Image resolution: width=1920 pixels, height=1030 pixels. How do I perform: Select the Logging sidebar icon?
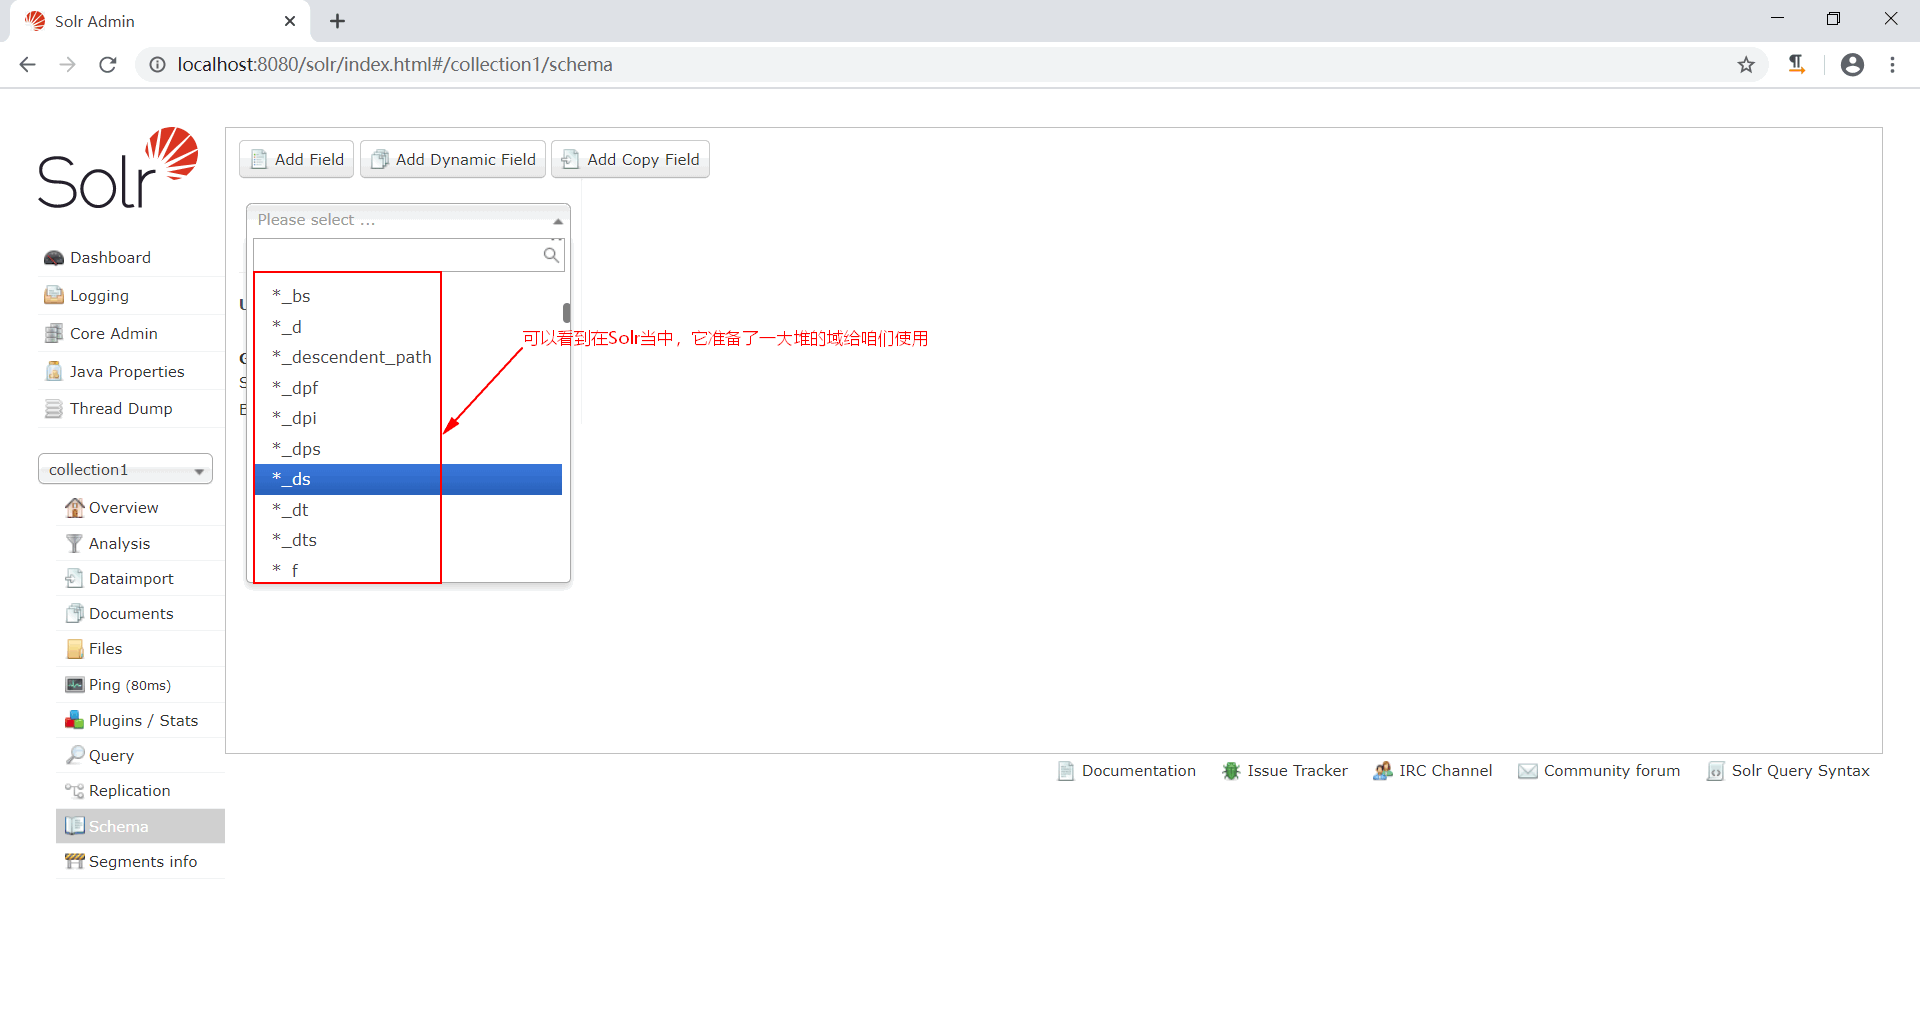(x=98, y=295)
